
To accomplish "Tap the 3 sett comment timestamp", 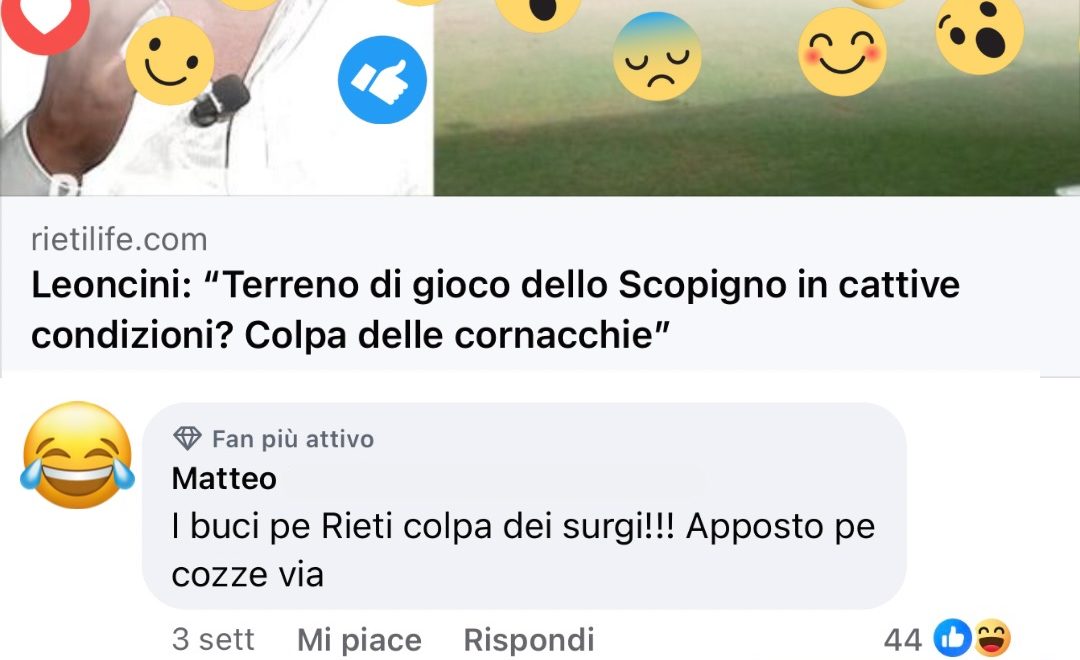I will pos(213,640).
